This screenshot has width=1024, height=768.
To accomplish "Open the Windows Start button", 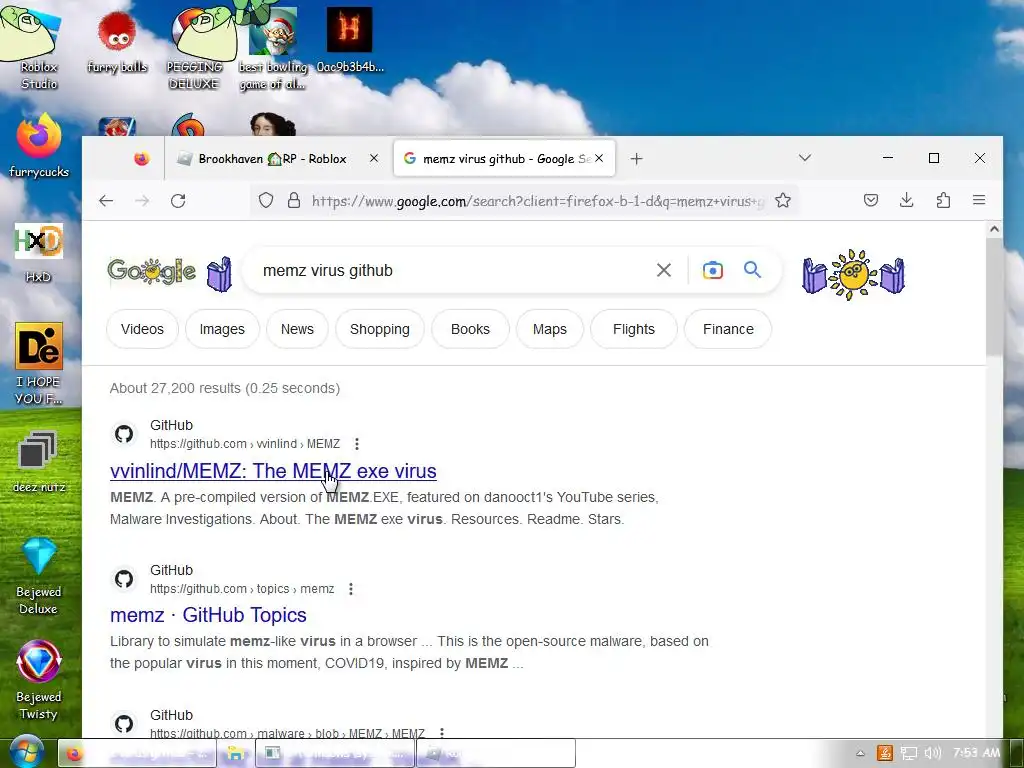I will point(26,752).
